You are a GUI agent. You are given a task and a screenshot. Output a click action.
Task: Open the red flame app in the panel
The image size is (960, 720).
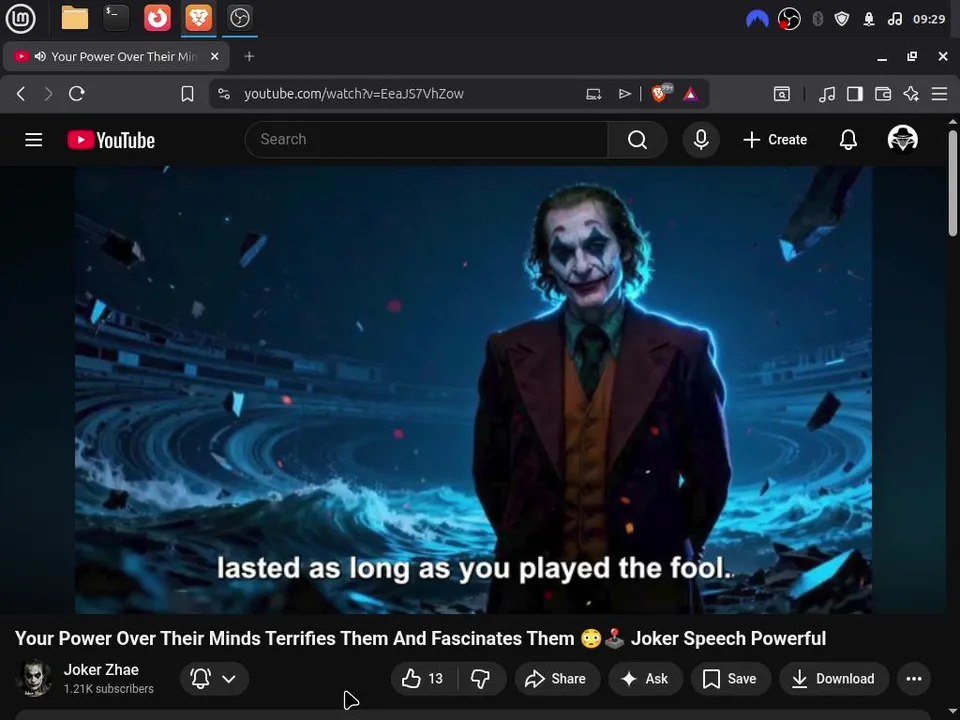pyautogui.click(x=157, y=18)
